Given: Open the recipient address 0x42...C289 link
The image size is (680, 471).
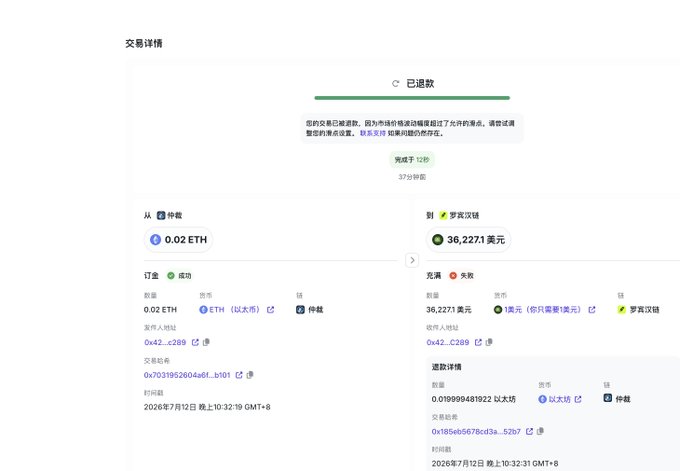Looking at the screenshot, I should [448, 342].
